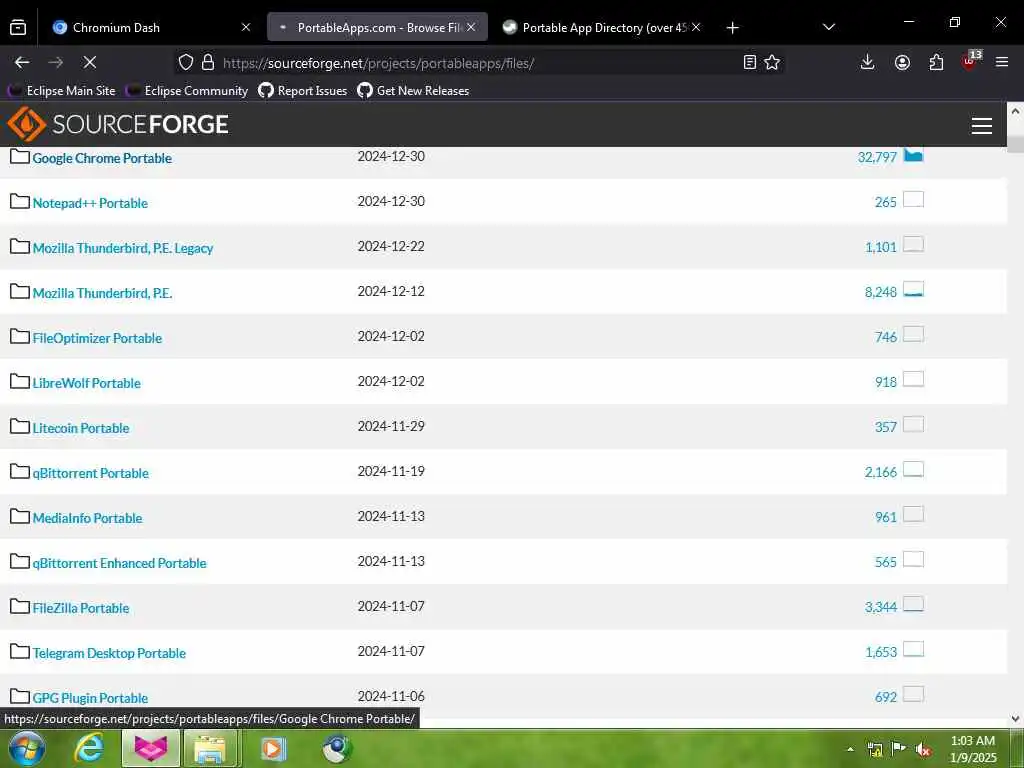This screenshot has width=1024, height=768.
Task: Close the Portable App Directory tab
Action: pos(696,27)
